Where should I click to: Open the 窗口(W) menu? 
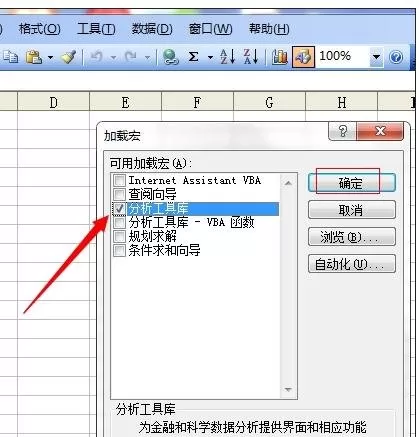pos(210,29)
